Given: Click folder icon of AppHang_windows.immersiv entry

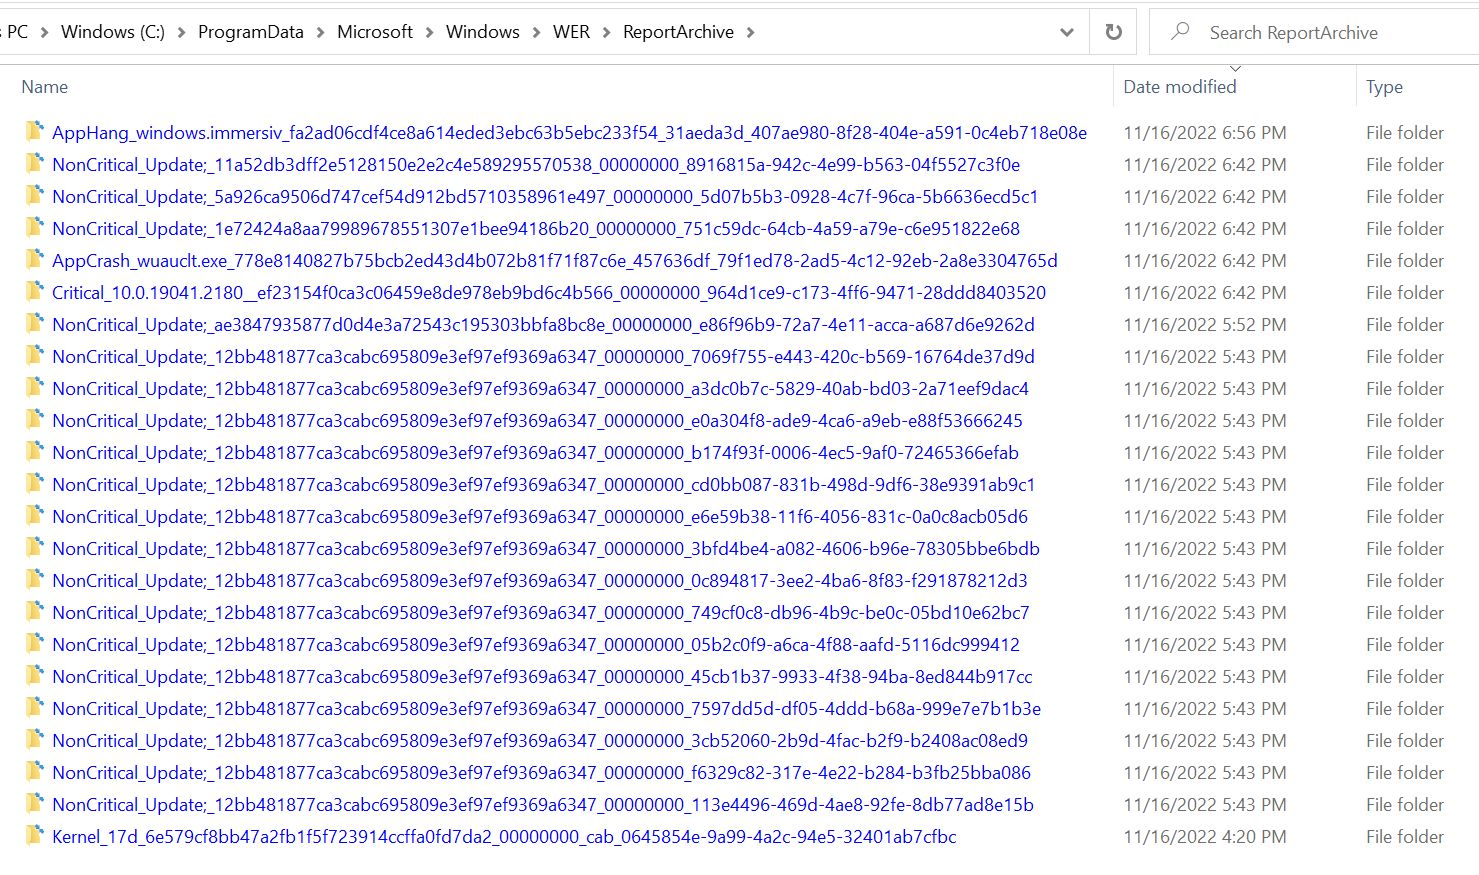Looking at the screenshot, I should pyautogui.click(x=35, y=132).
